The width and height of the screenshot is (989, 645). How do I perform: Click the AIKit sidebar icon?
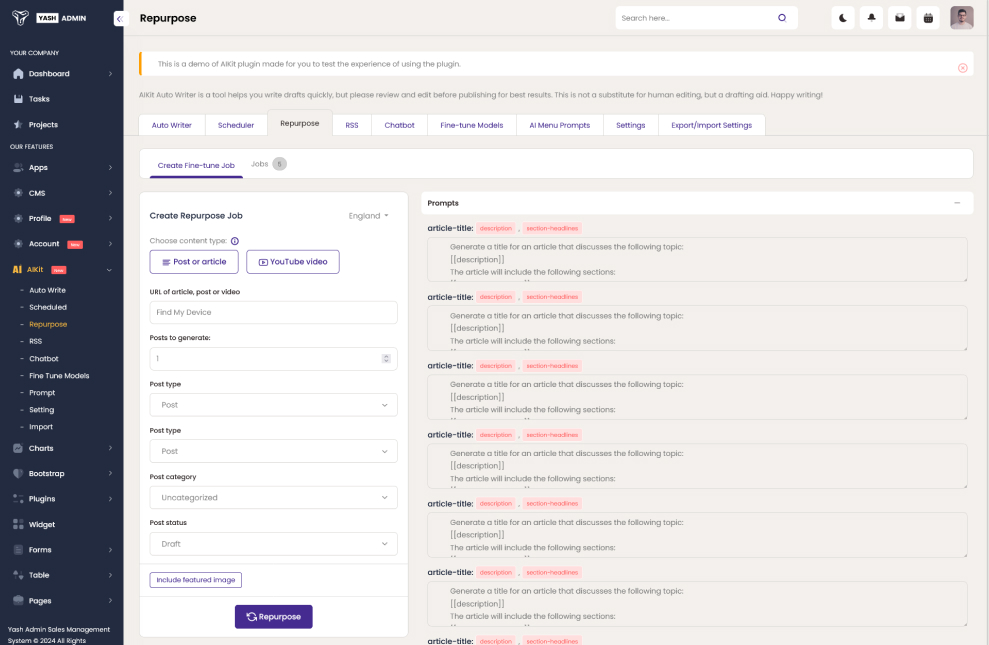click(x=17, y=269)
